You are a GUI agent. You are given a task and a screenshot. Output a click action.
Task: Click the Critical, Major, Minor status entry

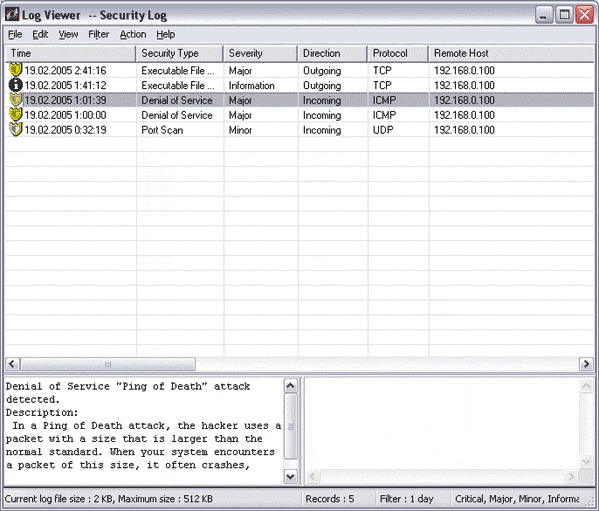coord(517,499)
